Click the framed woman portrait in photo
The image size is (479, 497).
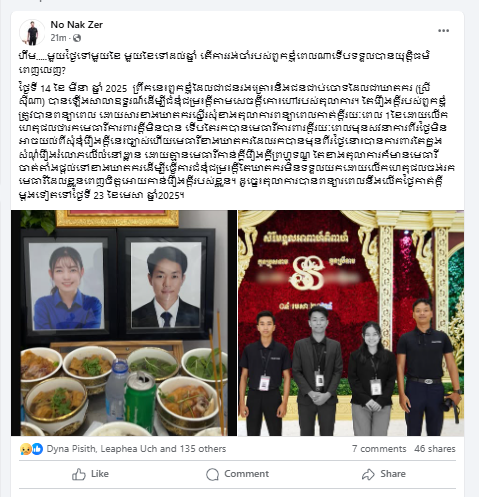[67, 286]
